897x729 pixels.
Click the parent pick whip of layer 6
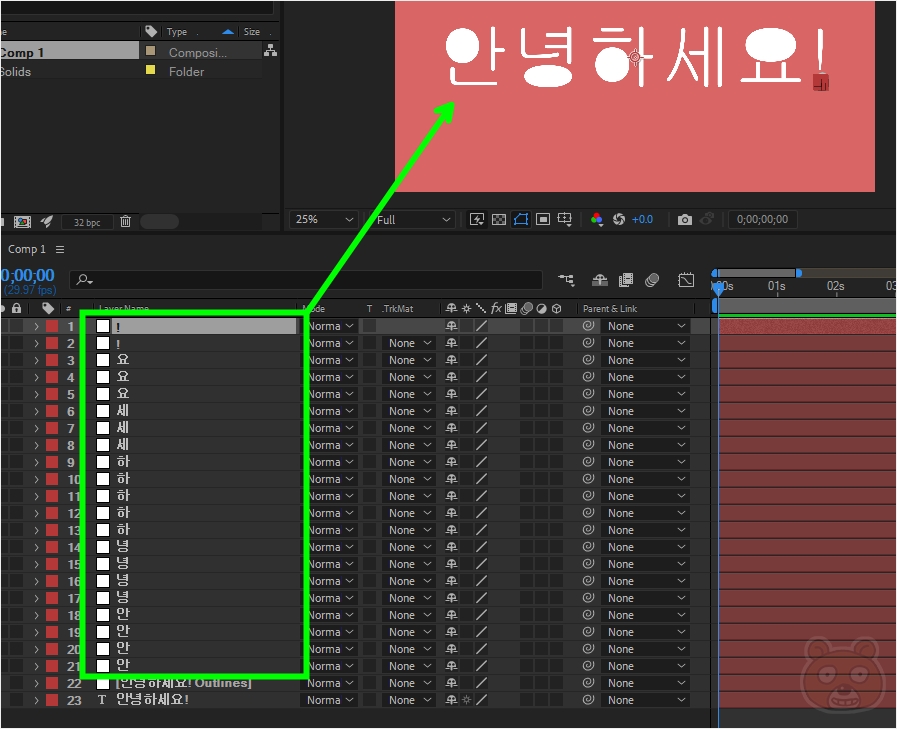(588, 411)
